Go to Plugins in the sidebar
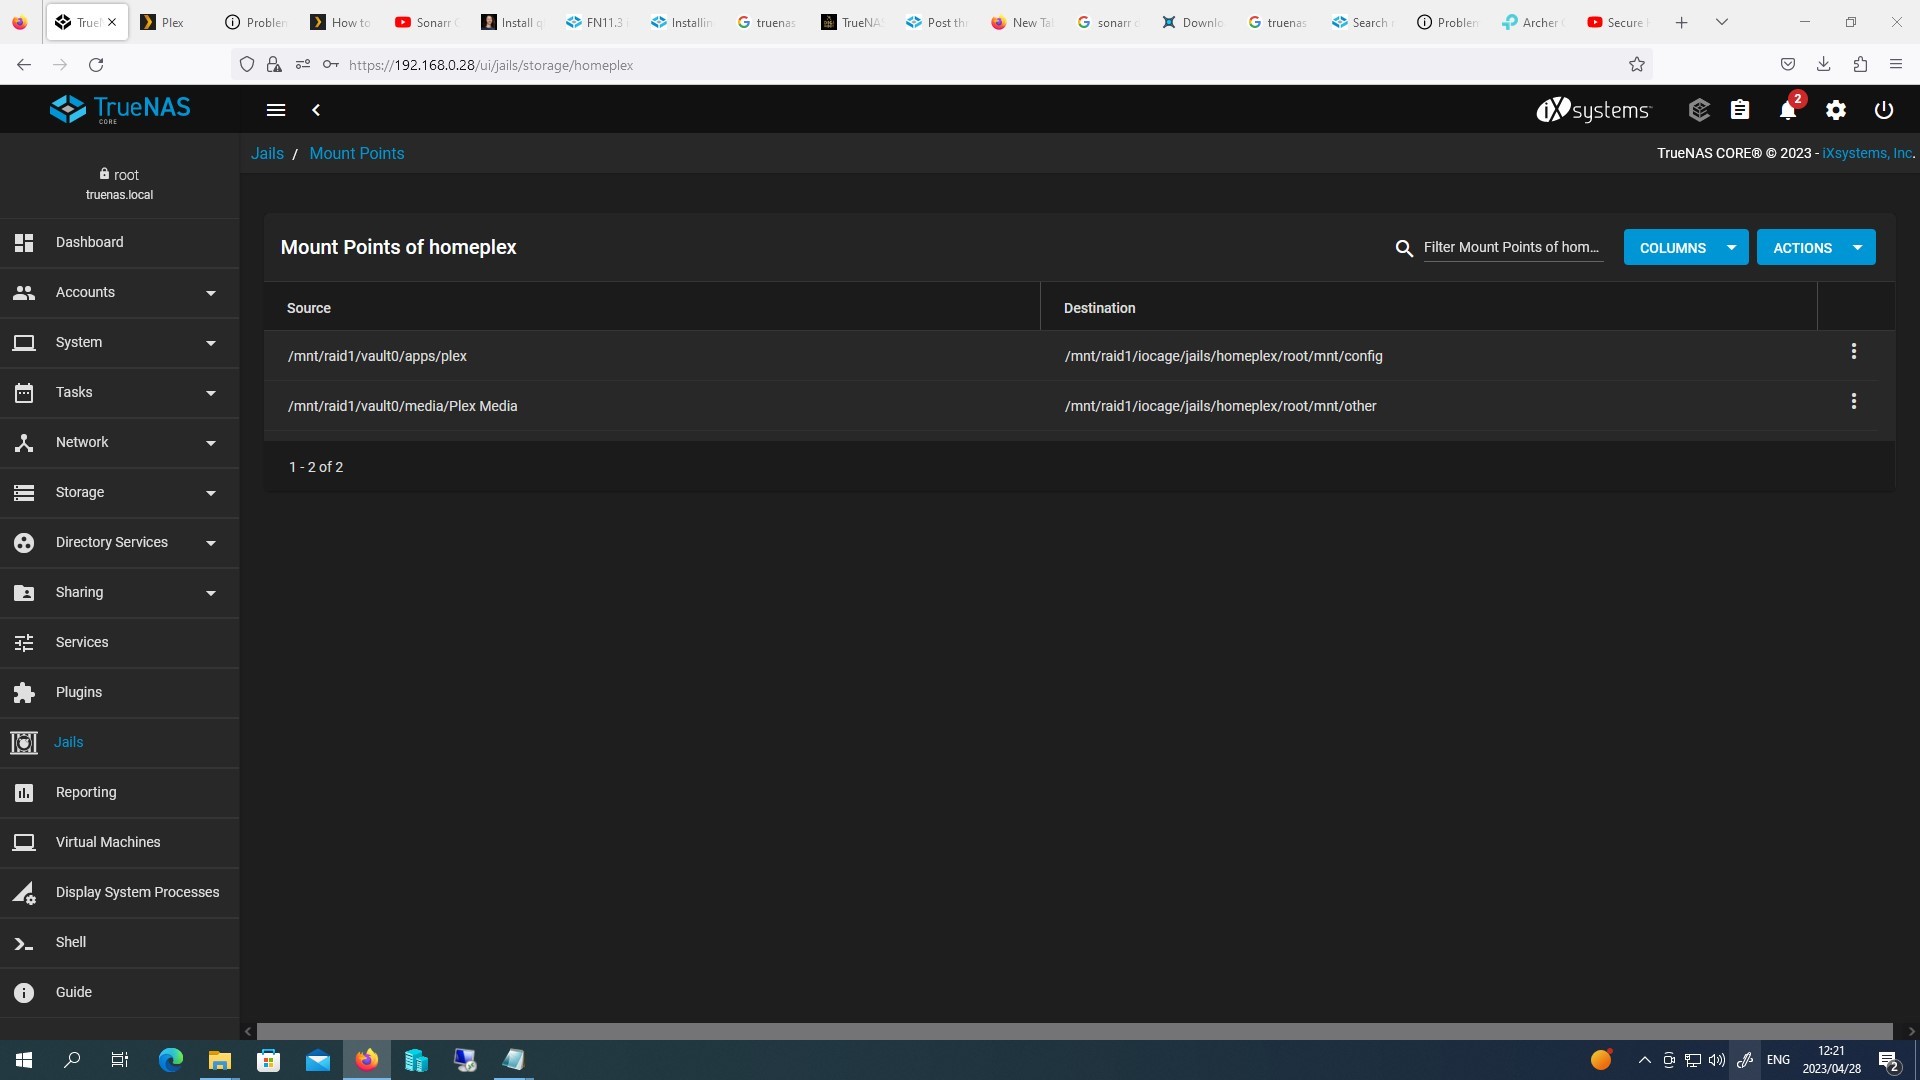 pos(120,692)
